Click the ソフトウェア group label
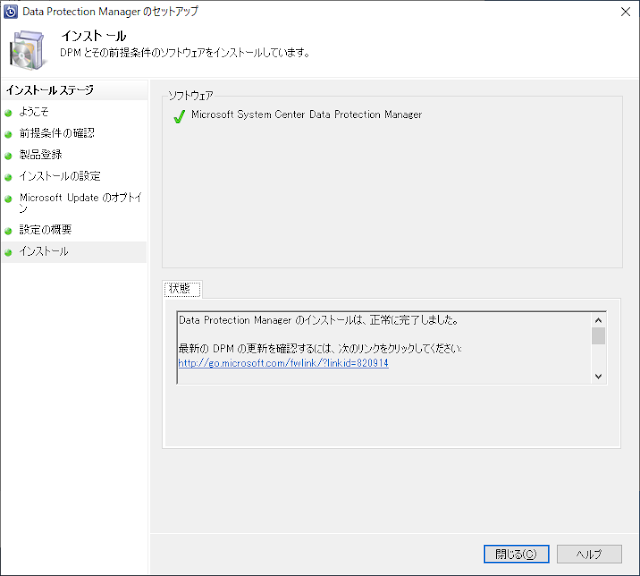The image size is (640, 576). point(191,96)
